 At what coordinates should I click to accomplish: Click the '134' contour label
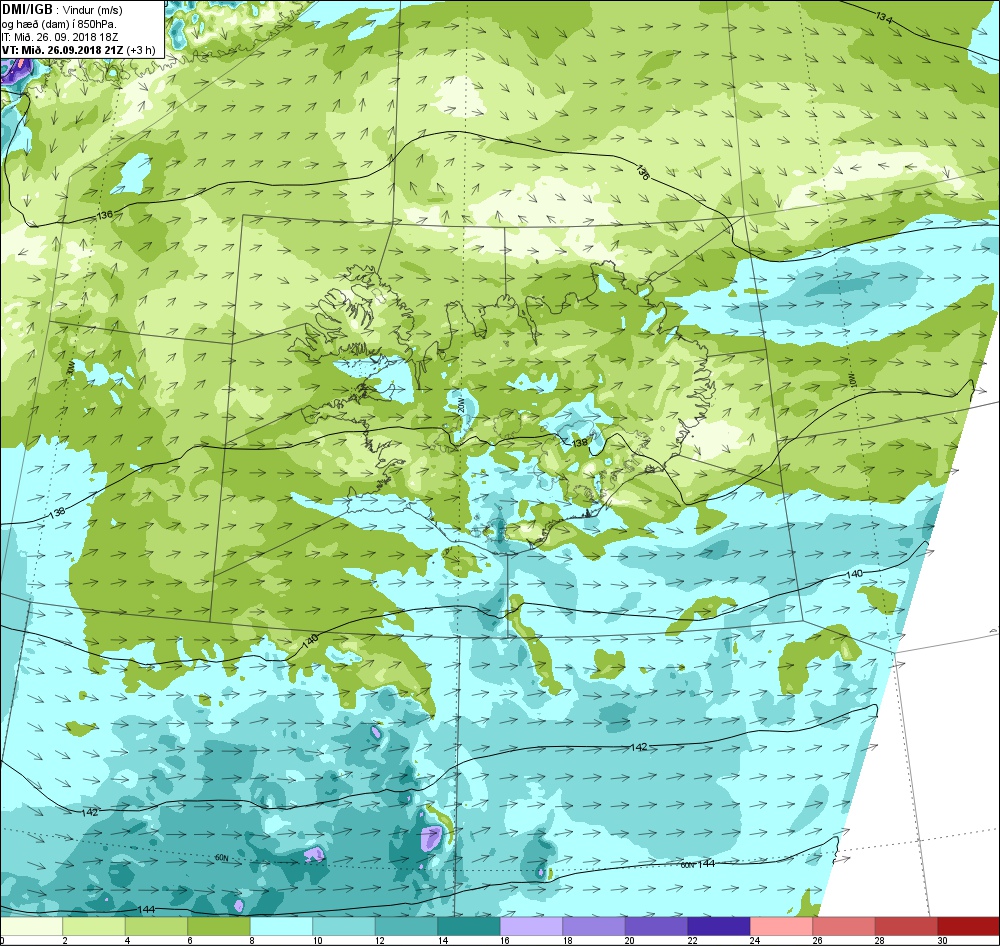pos(884,18)
